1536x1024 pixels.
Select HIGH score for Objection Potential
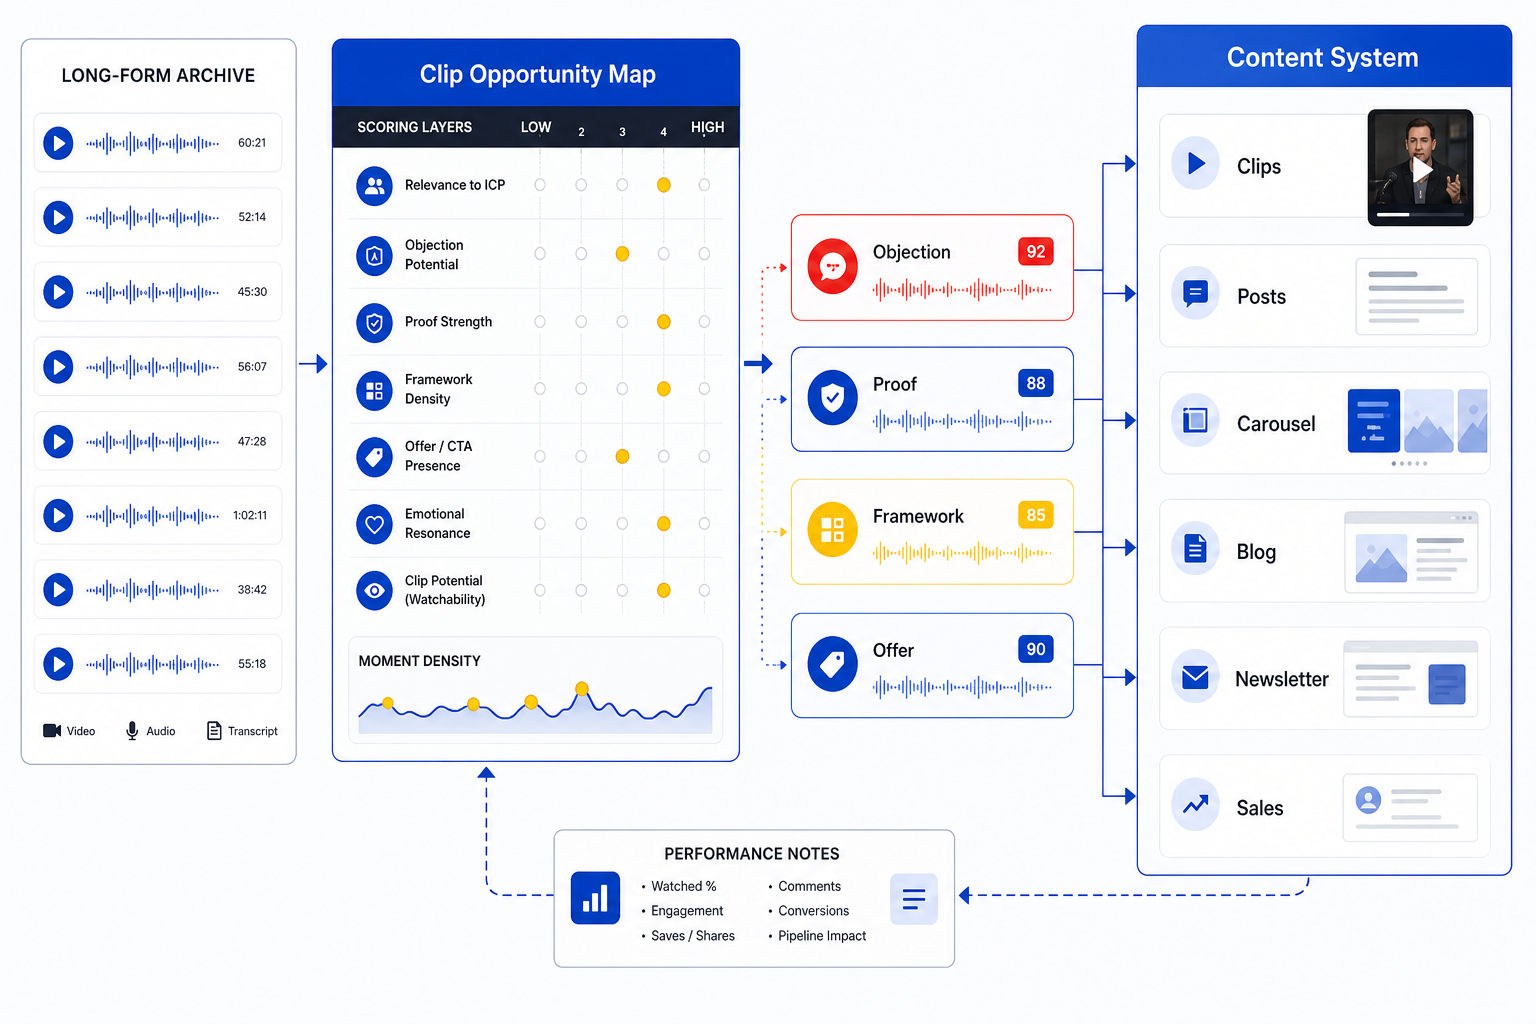(x=704, y=254)
